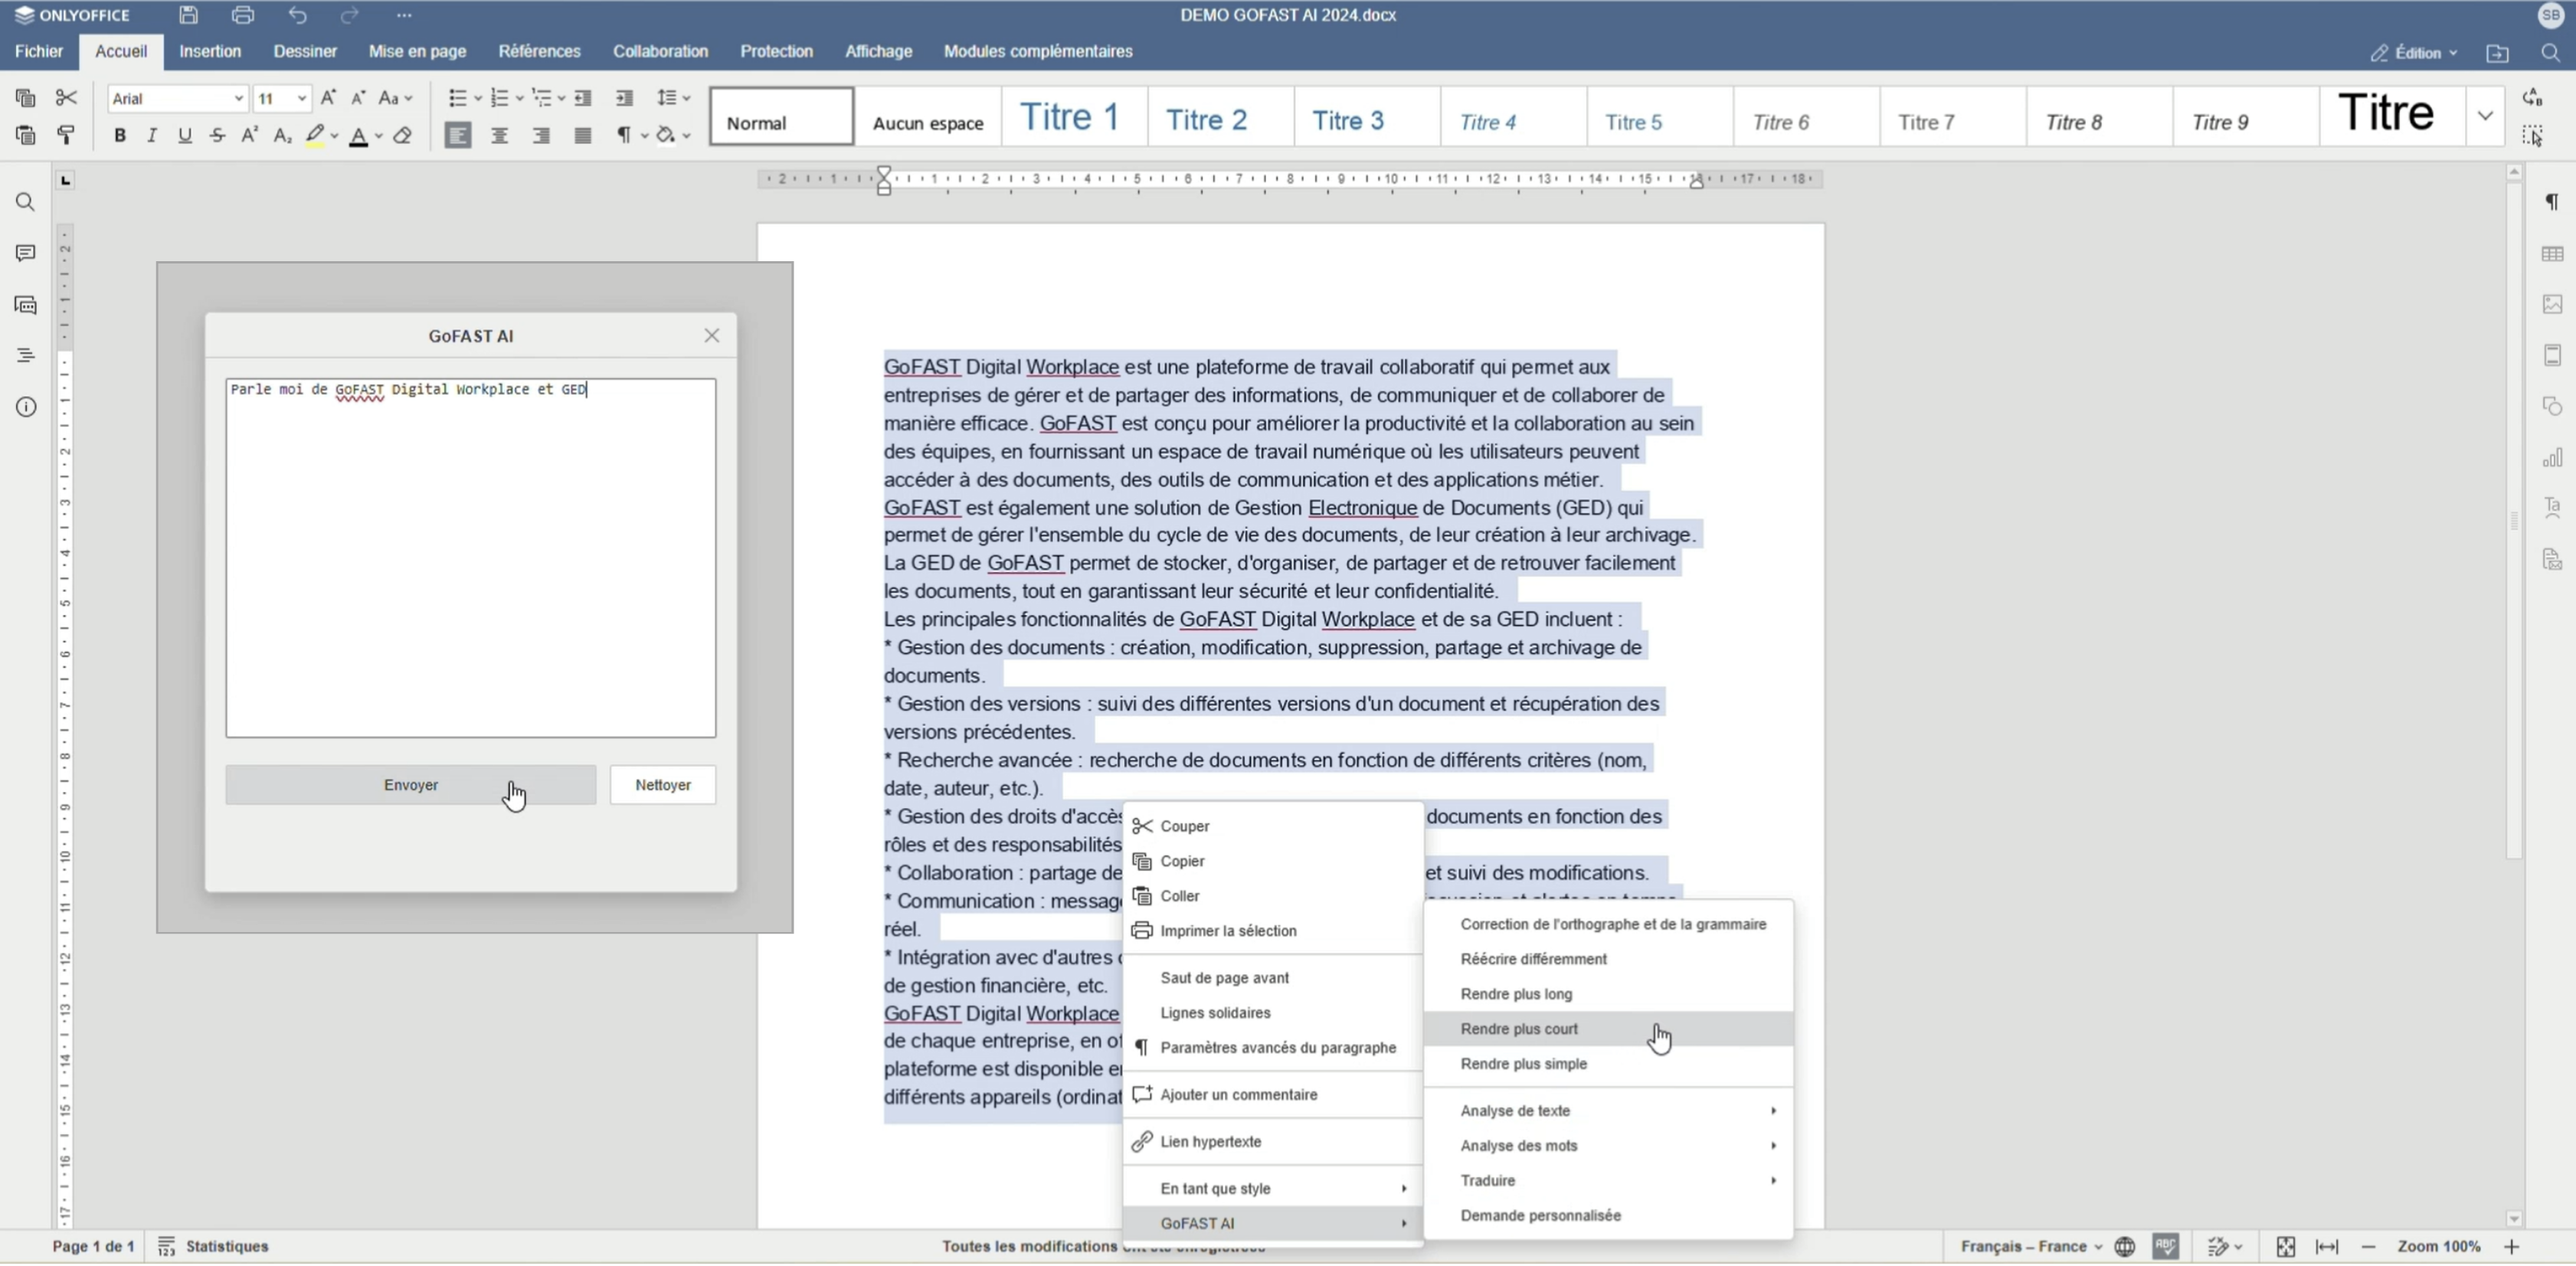This screenshot has width=2576, height=1266.
Task: Toggle center paragraph alignment
Action: [x=499, y=136]
